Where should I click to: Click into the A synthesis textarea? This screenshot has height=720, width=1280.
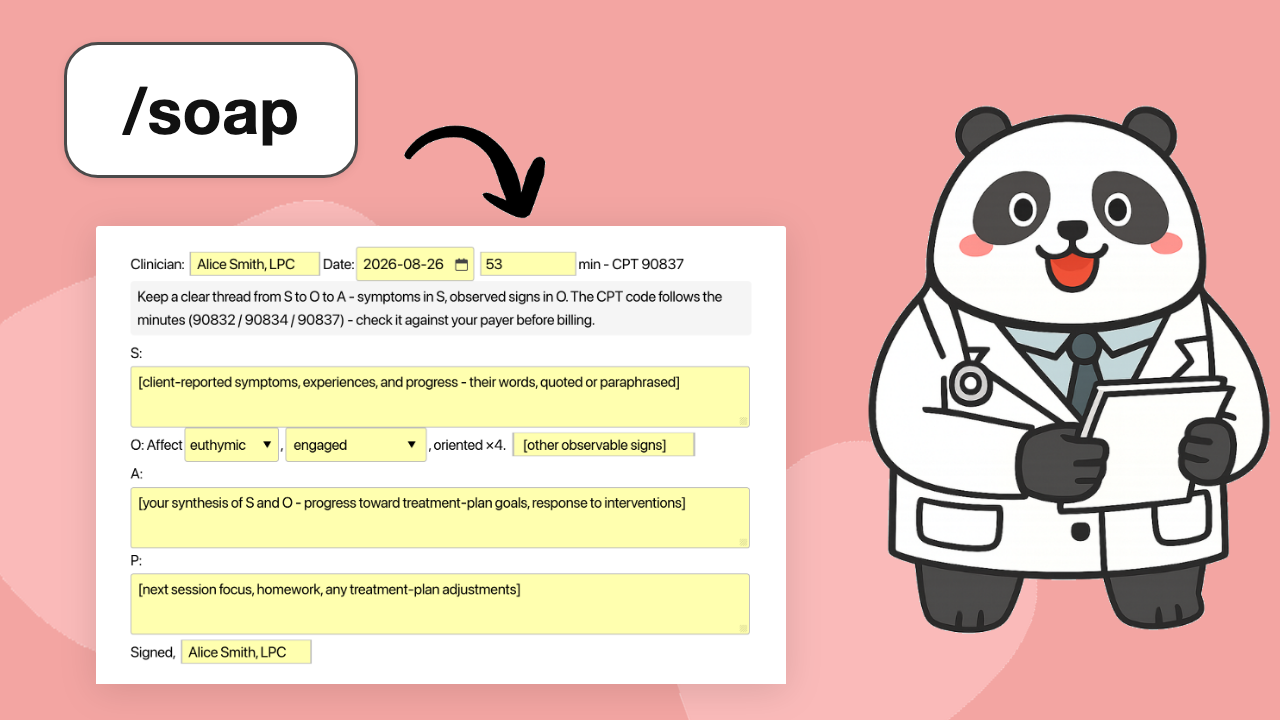point(440,518)
